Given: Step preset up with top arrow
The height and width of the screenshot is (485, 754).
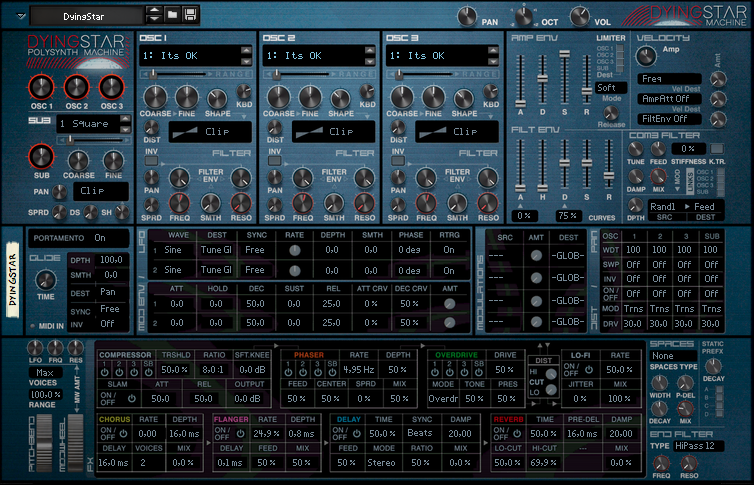Looking at the screenshot, I should 154,10.
